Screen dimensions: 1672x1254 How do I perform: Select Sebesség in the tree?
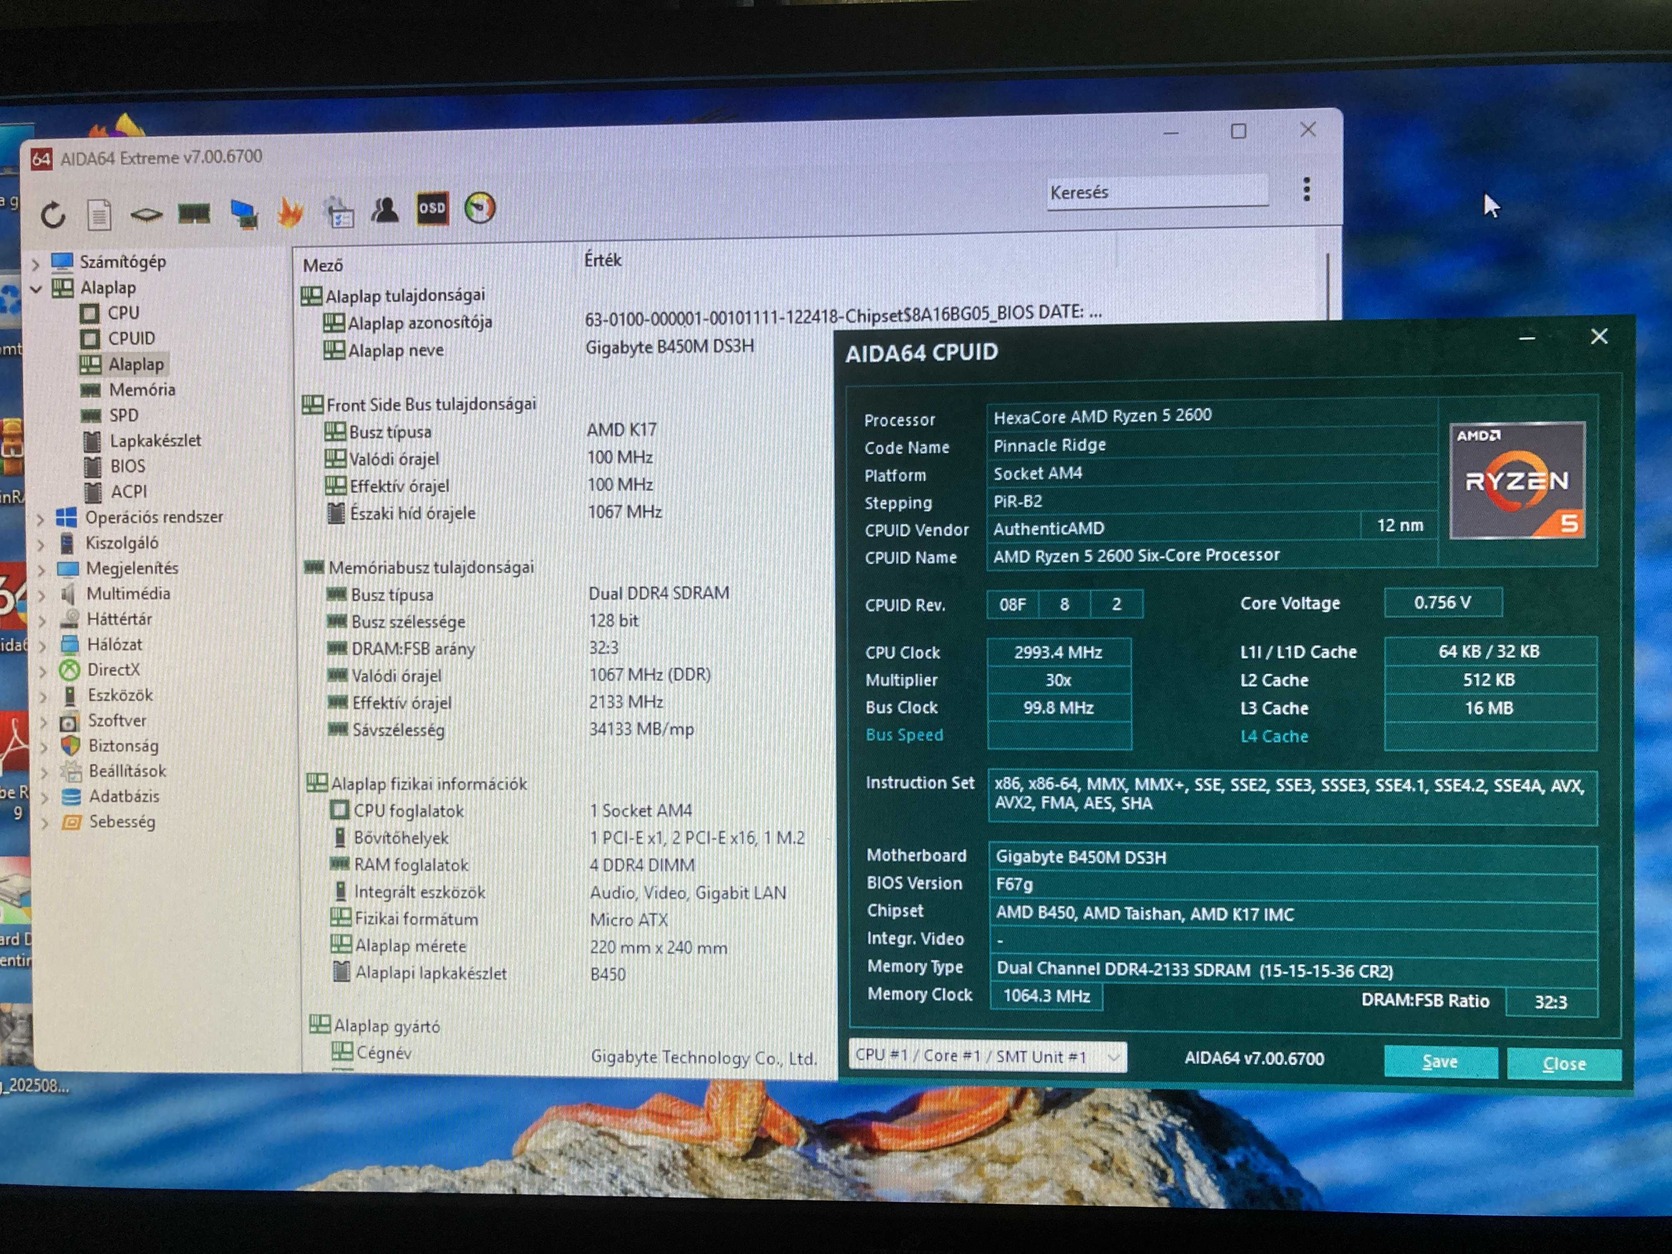click(x=122, y=822)
